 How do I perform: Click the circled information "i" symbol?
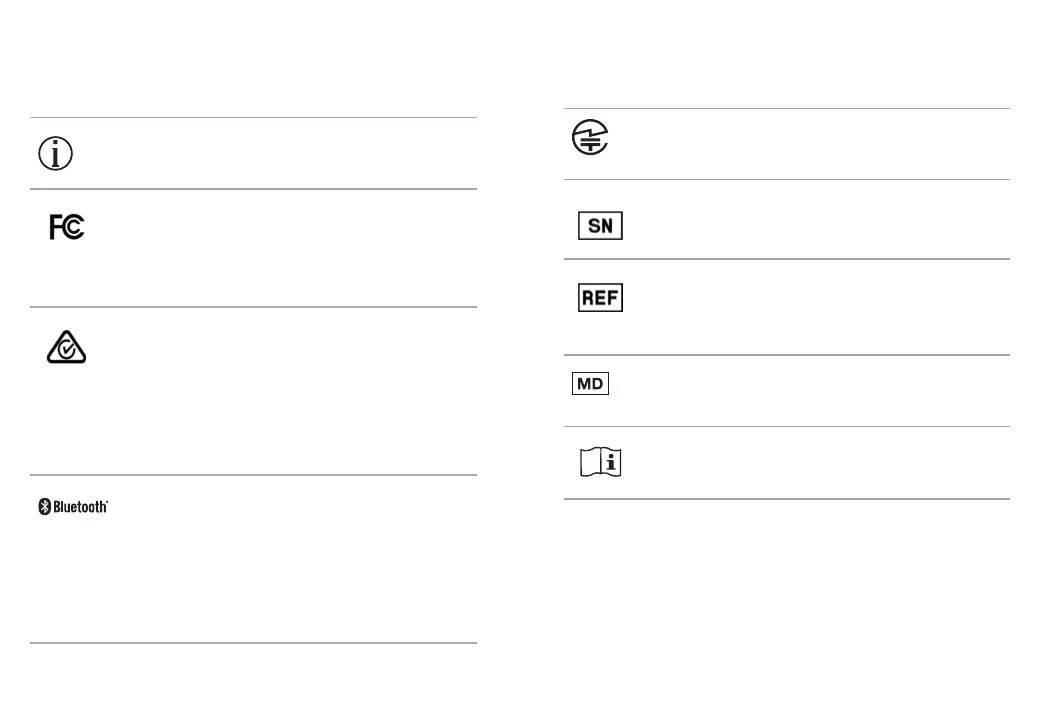pyautogui.click(x=55, y=154)
